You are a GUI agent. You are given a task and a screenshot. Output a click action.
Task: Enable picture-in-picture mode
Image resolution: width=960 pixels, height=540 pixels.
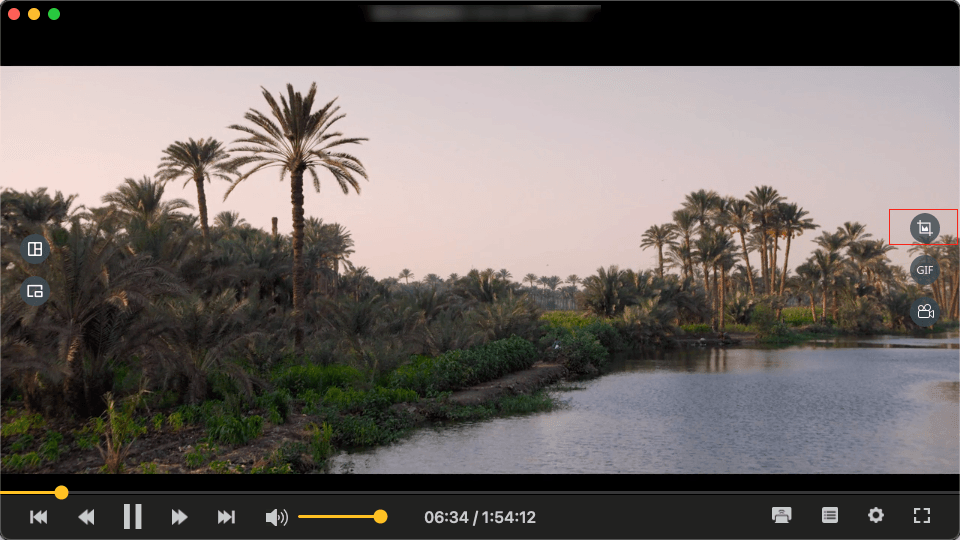pos(35,291)
